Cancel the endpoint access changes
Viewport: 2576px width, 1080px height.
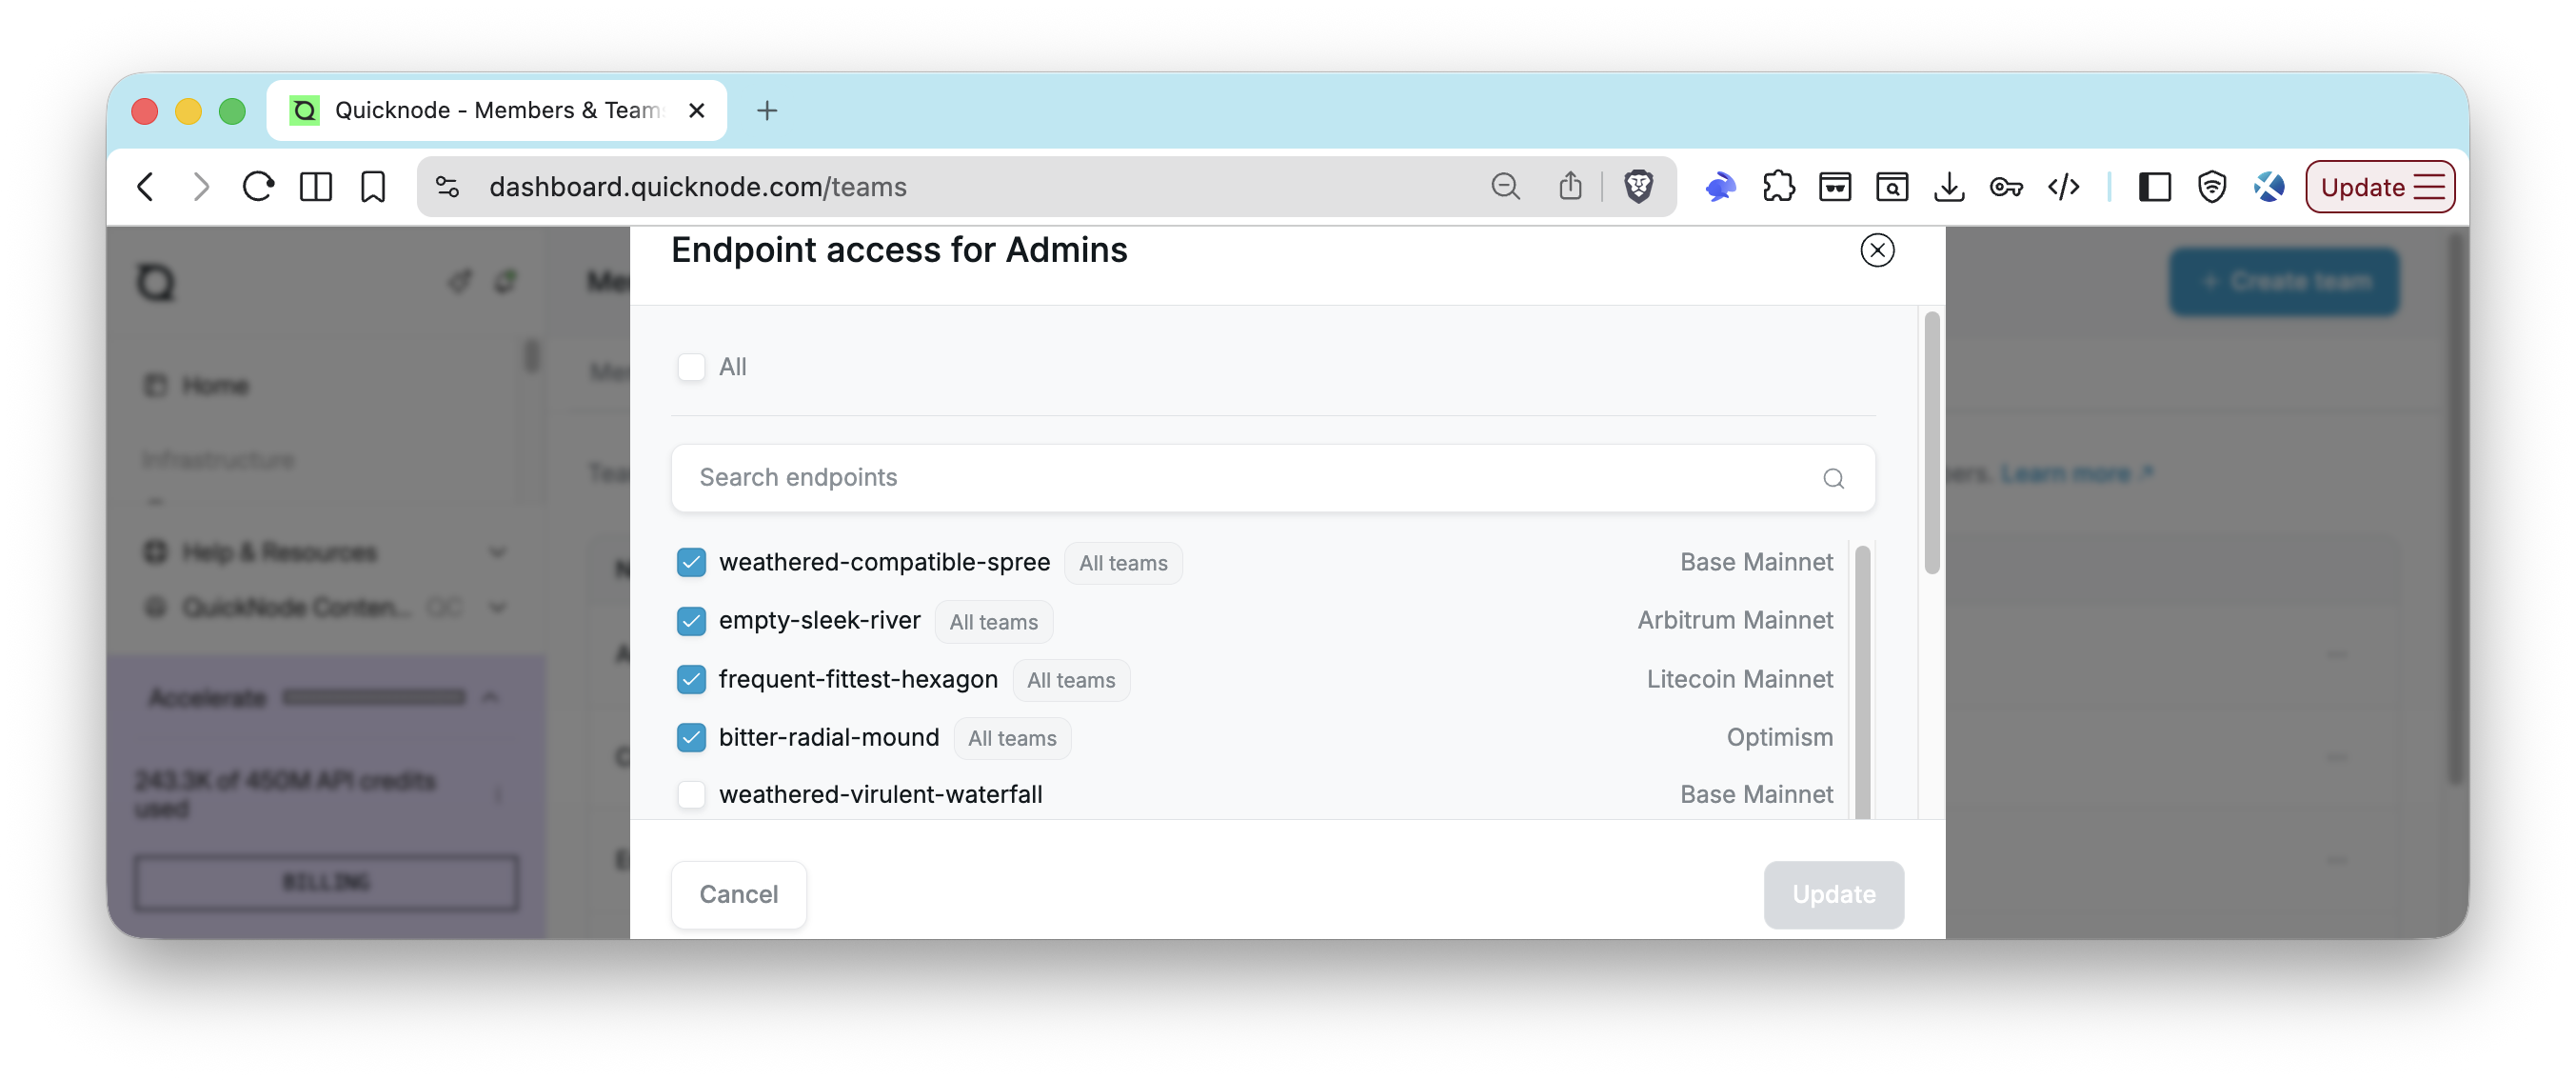738,894
